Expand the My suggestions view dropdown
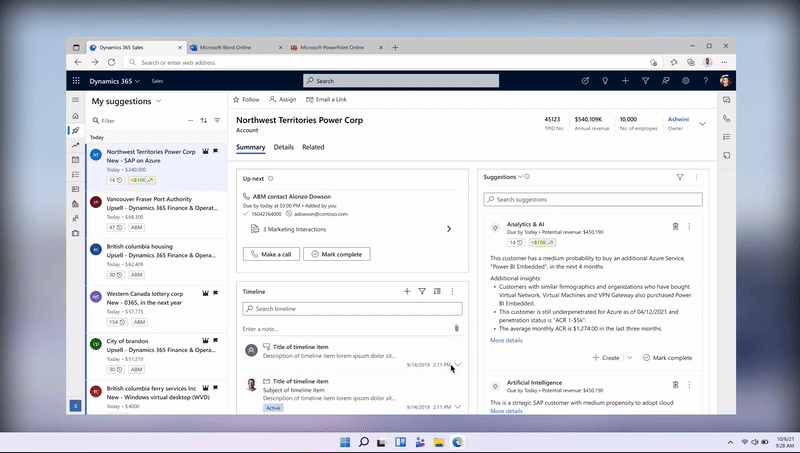The width and height of the screenshot is (800, 453). click(159, 101)
